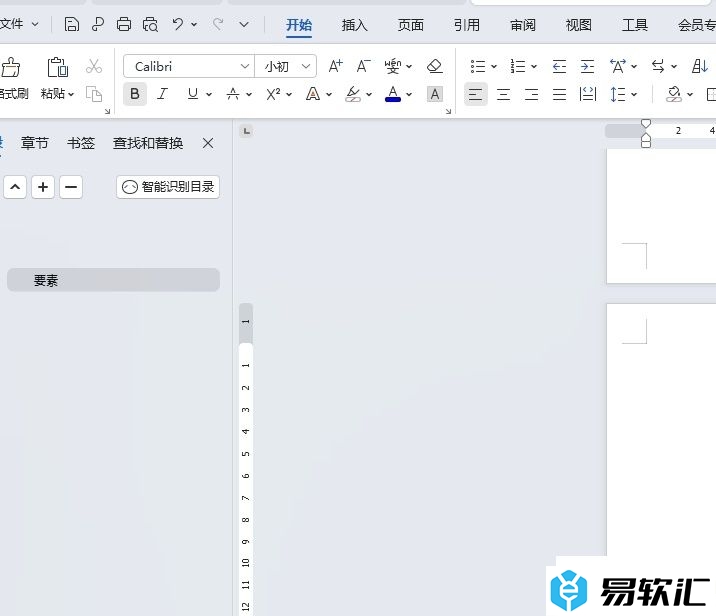Open the 小初 font size dropdown

coord(306,66)
